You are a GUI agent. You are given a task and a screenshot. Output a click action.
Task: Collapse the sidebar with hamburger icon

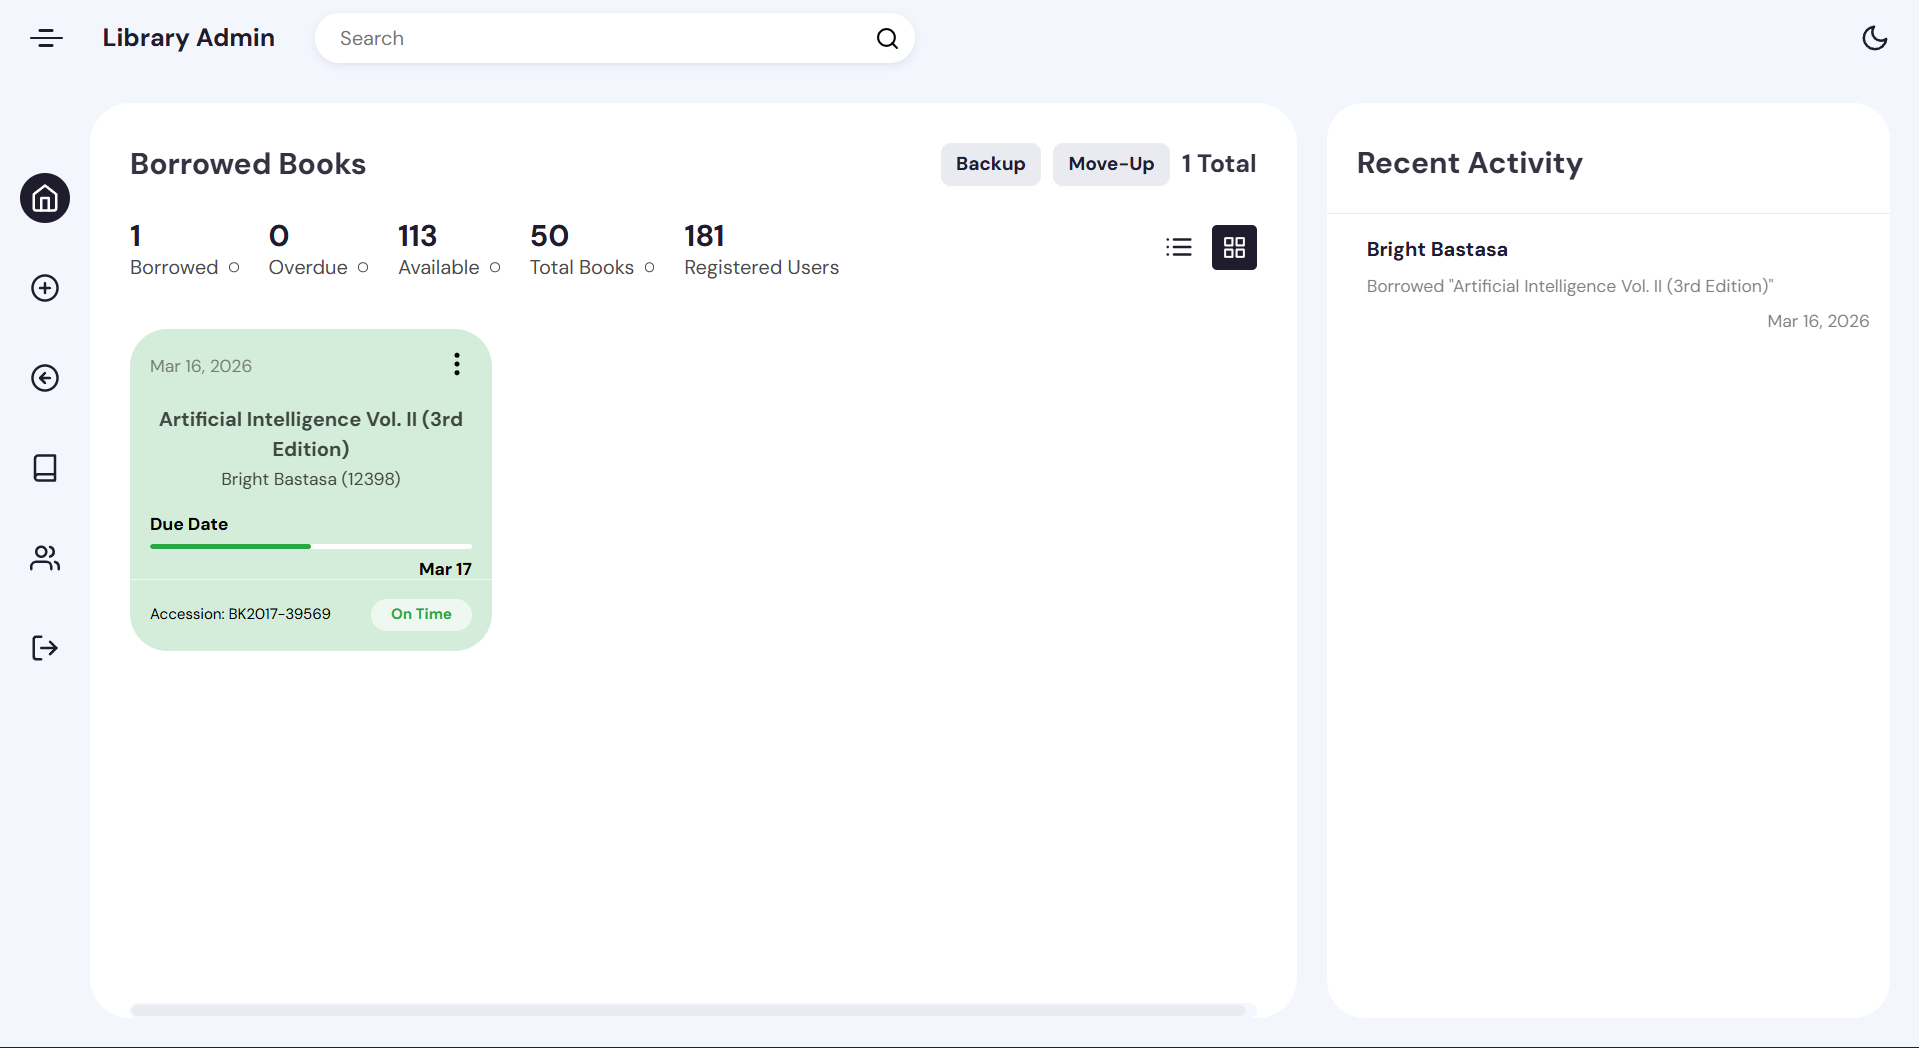[45, 38]
